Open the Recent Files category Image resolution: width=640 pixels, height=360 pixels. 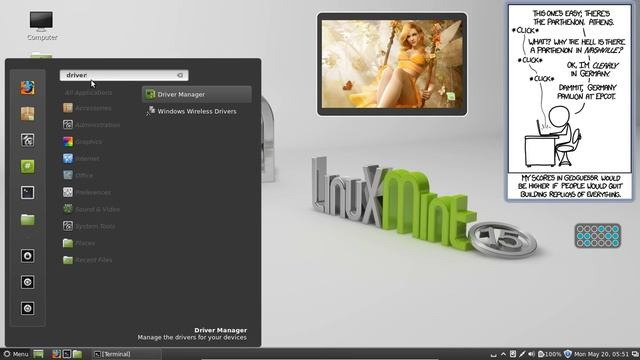(87, 260)
